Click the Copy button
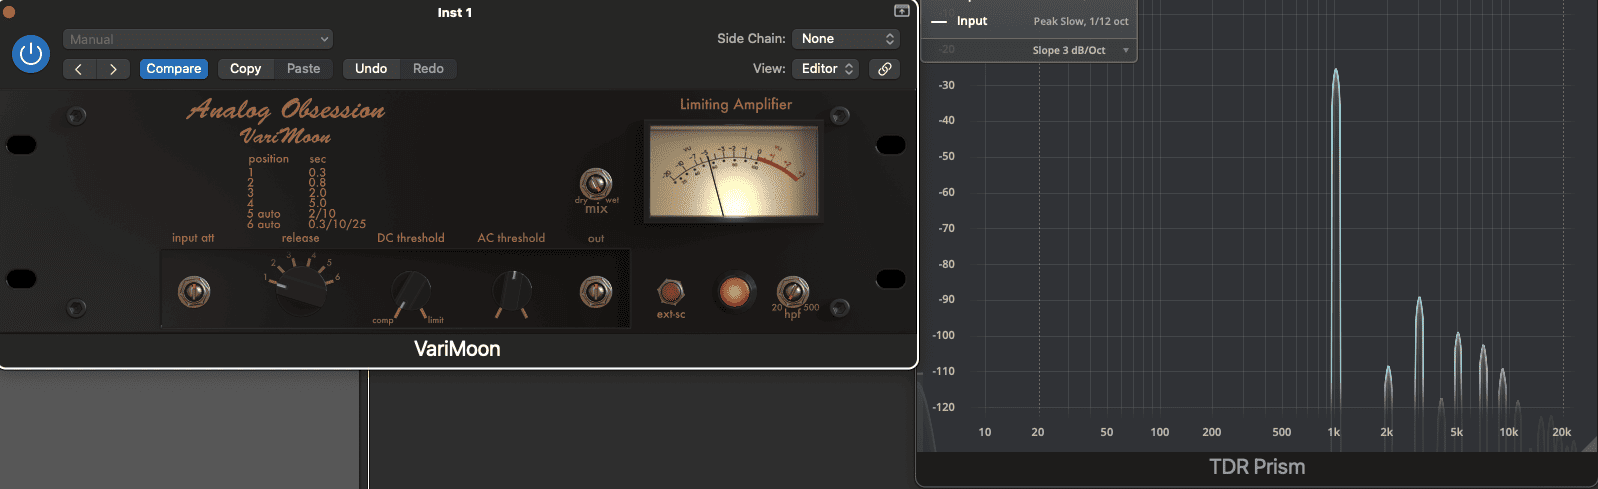Screen dimensions: 1598x489 [x=245, y=69]
